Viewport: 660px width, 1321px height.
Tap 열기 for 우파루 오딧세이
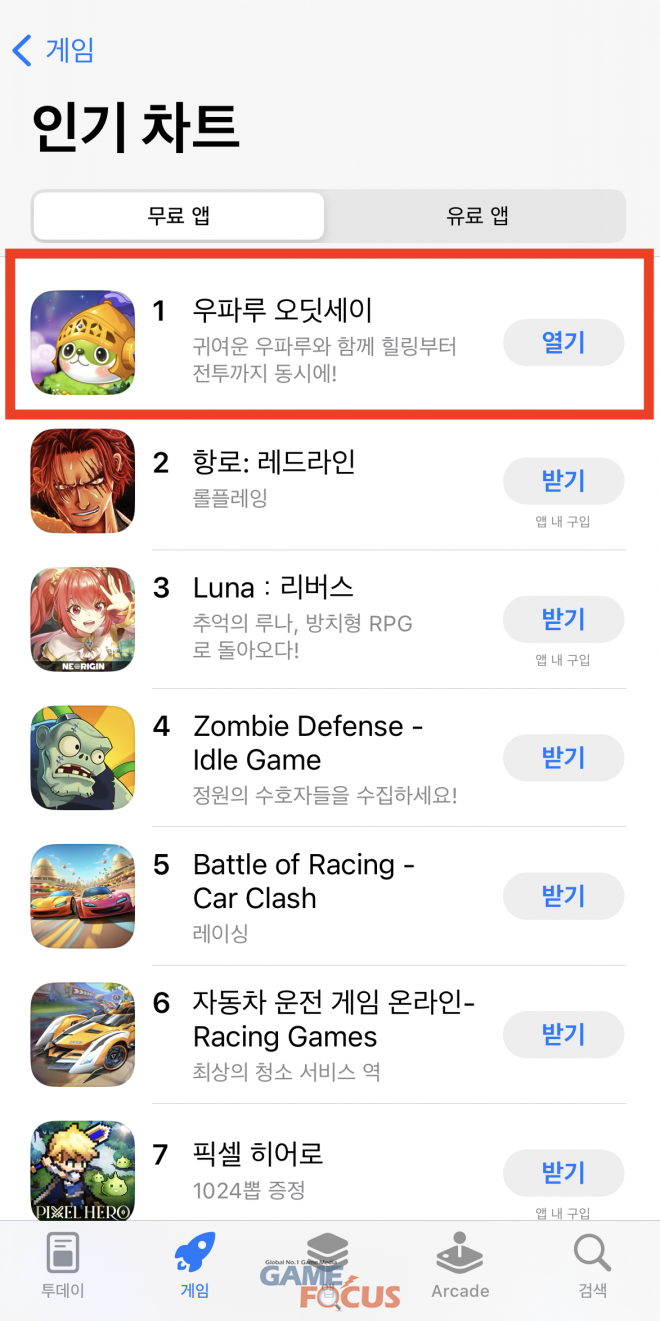[563, 343]
